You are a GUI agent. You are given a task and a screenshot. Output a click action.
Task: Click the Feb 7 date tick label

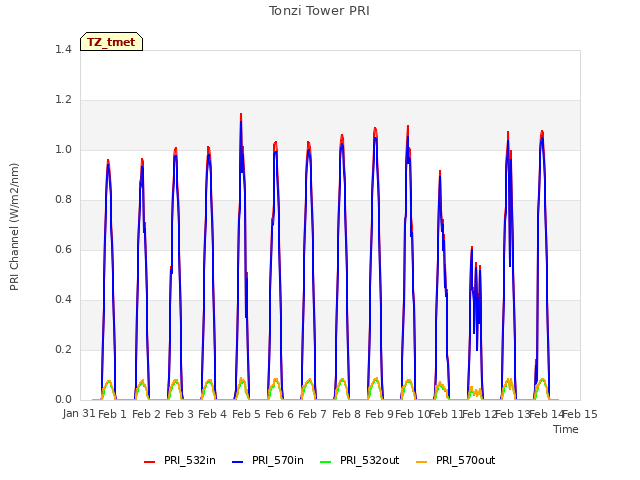click(313, 414)
